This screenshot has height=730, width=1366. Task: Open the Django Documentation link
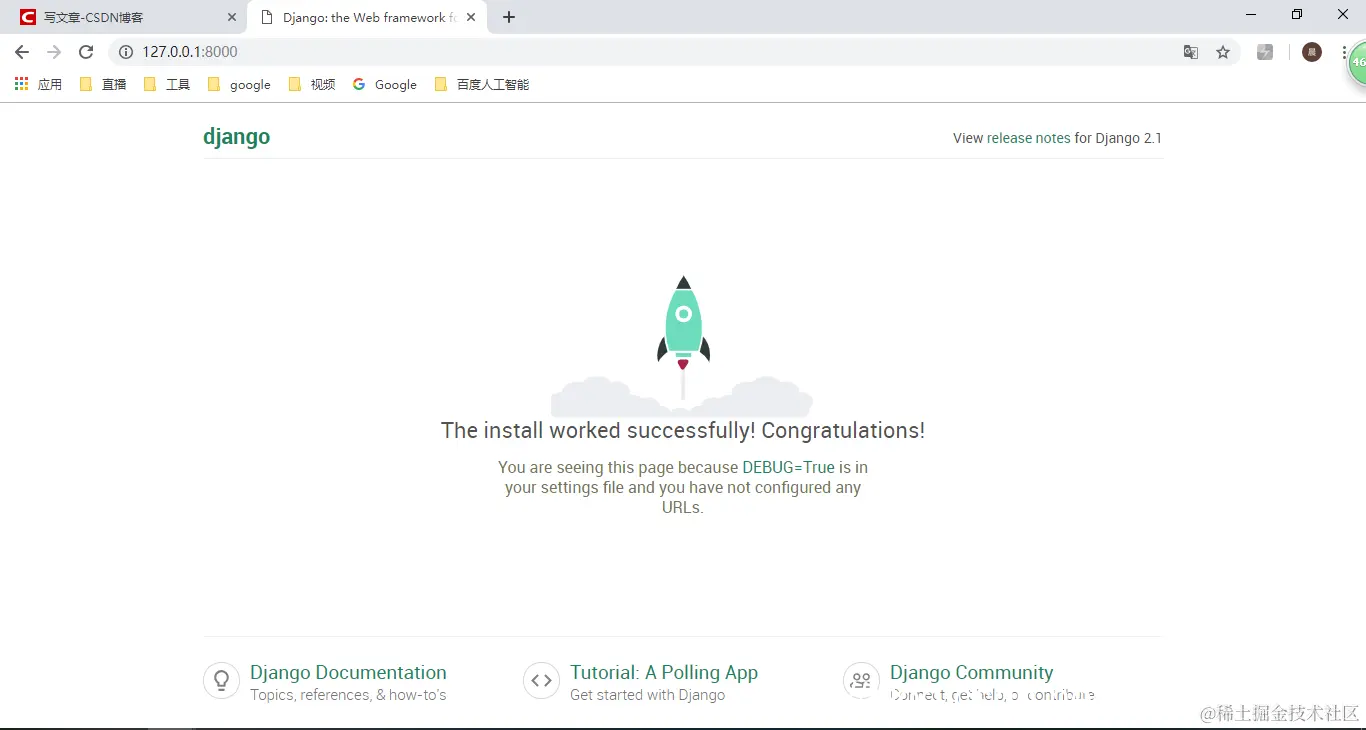click(348, 673)
